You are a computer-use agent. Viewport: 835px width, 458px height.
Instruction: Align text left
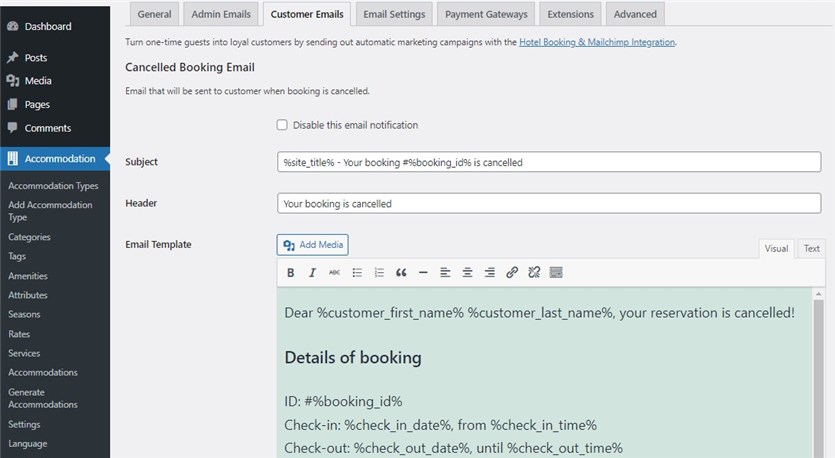pyautogui.click(x=445, y=273)
